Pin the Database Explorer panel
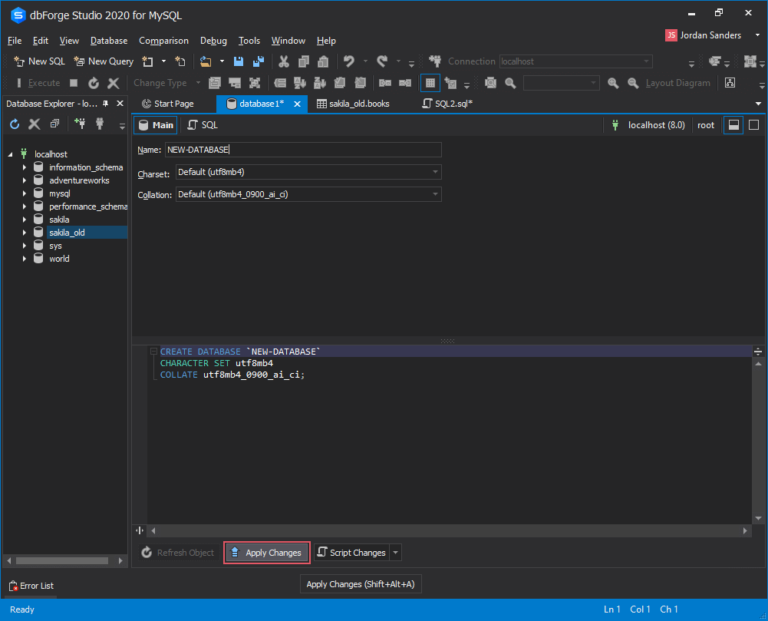 click(105, 103)
